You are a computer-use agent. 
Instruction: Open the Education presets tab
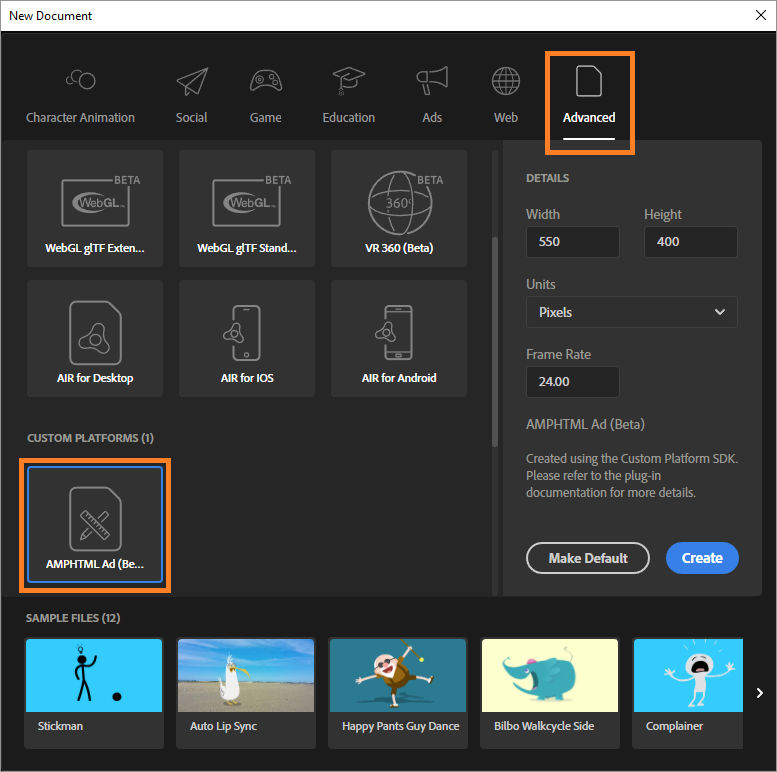click(349, 97)
